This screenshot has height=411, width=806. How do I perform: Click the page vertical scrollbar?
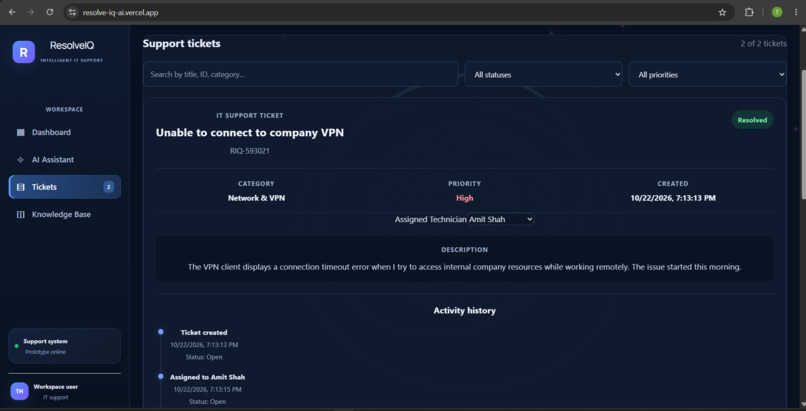802,134
